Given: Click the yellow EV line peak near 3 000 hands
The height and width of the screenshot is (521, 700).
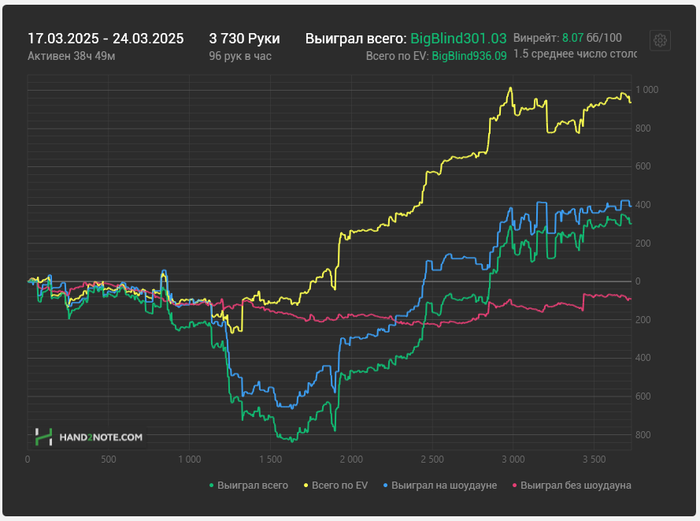Looking at the screenshot, I should point(511,88).
